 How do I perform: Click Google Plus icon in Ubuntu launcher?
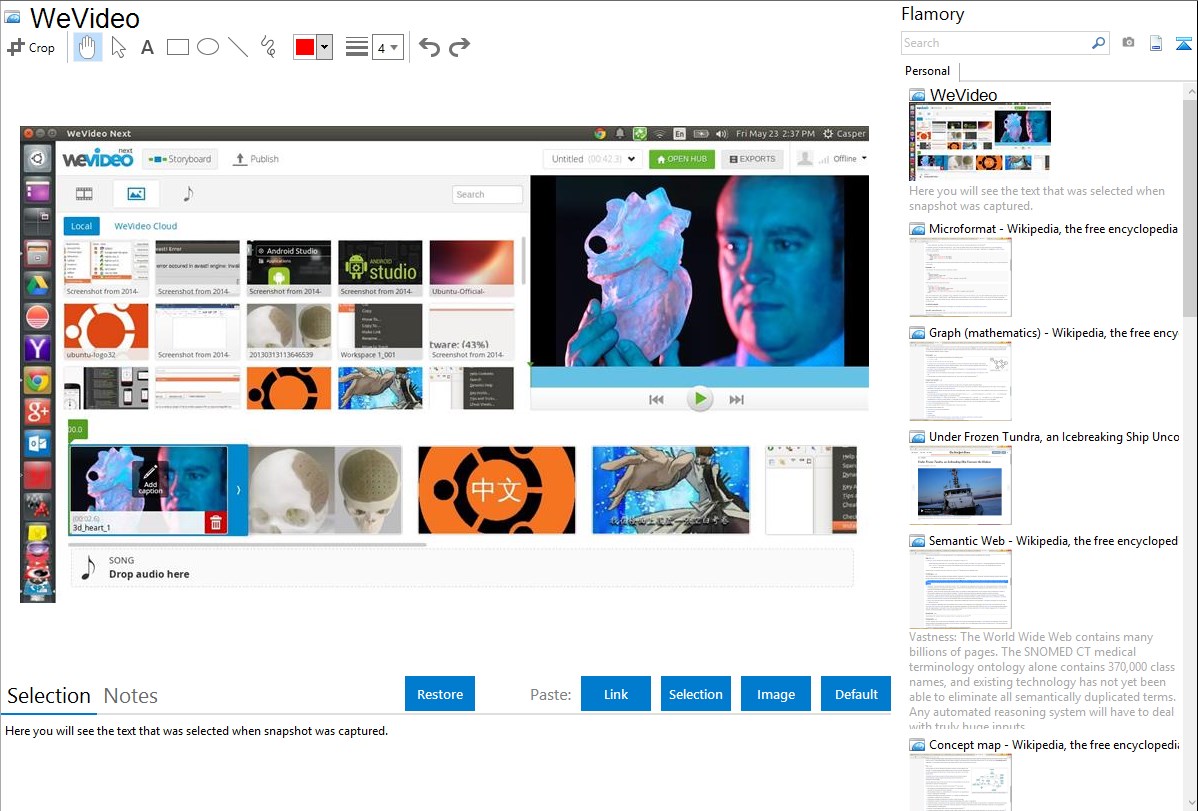(x=37, y=411)
